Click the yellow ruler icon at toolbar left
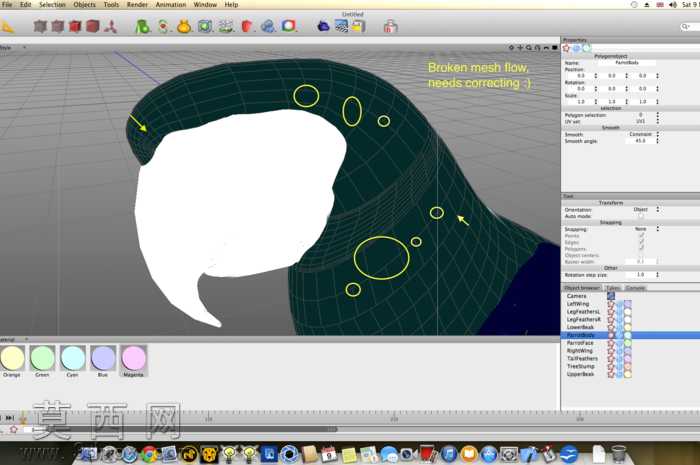The width and height of the screenshot is (700, 465). [x=8, y=27]
